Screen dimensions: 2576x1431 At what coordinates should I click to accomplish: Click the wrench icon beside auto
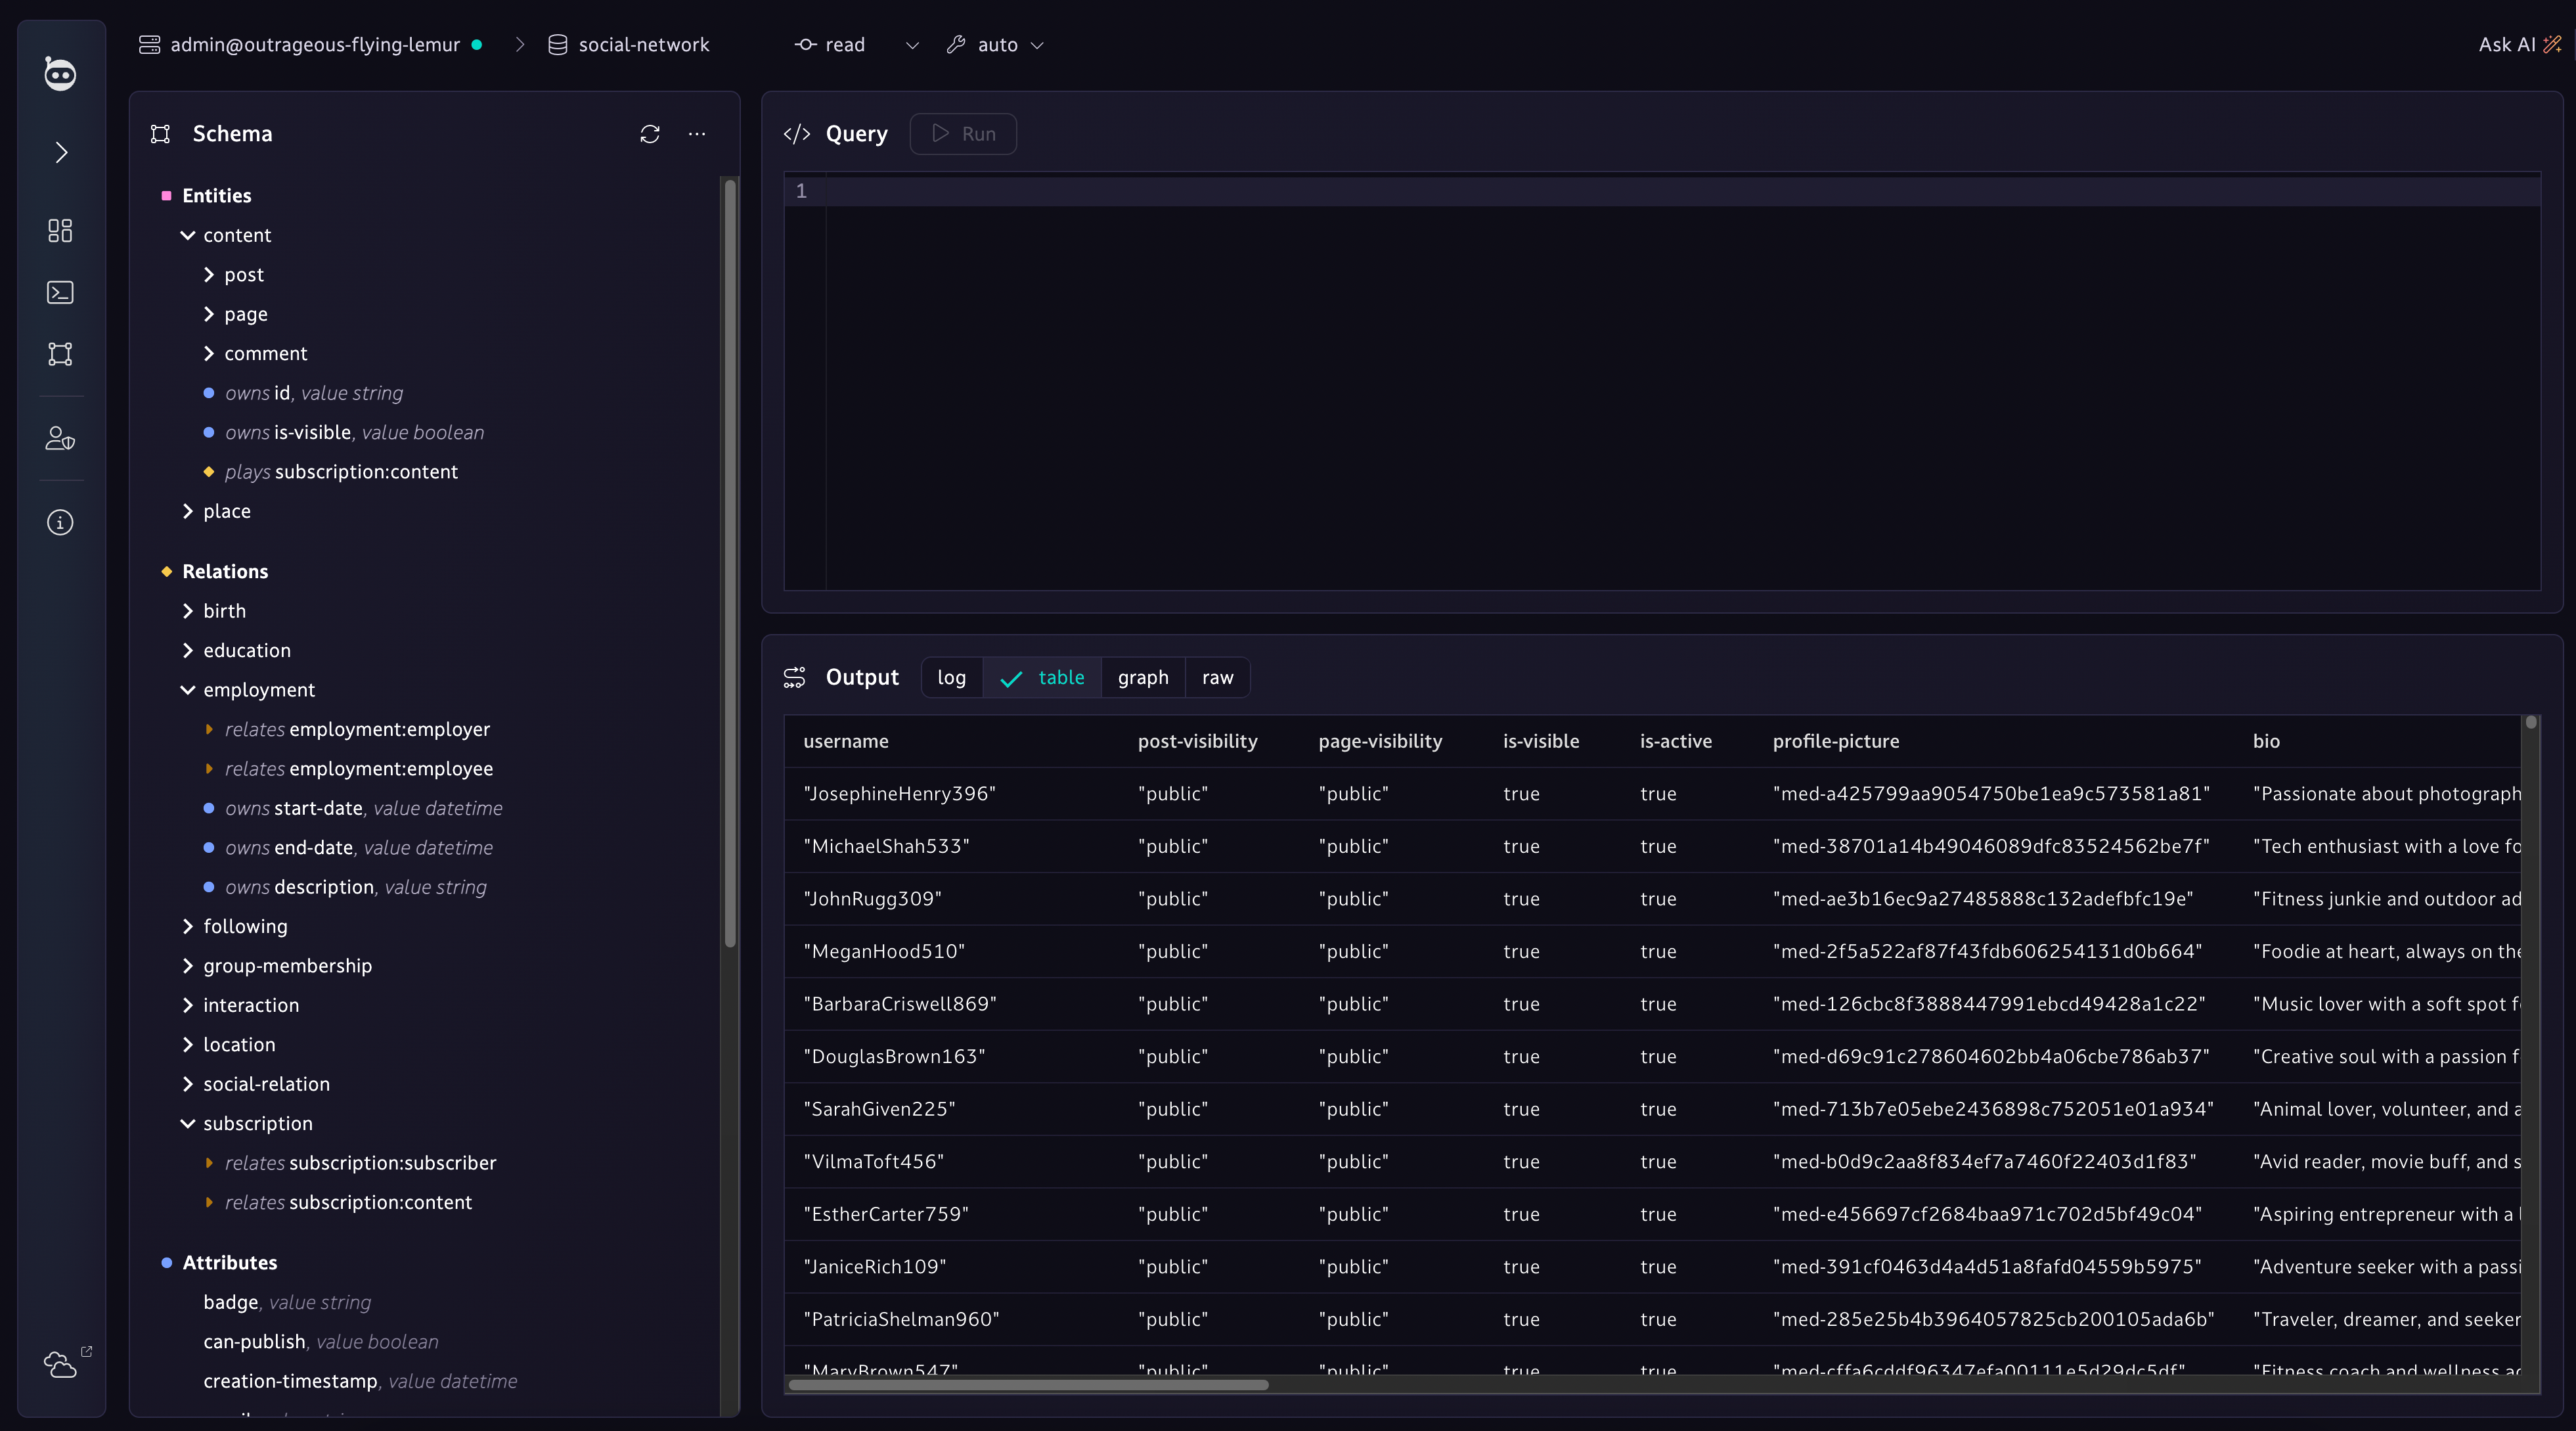coord(956,45)
